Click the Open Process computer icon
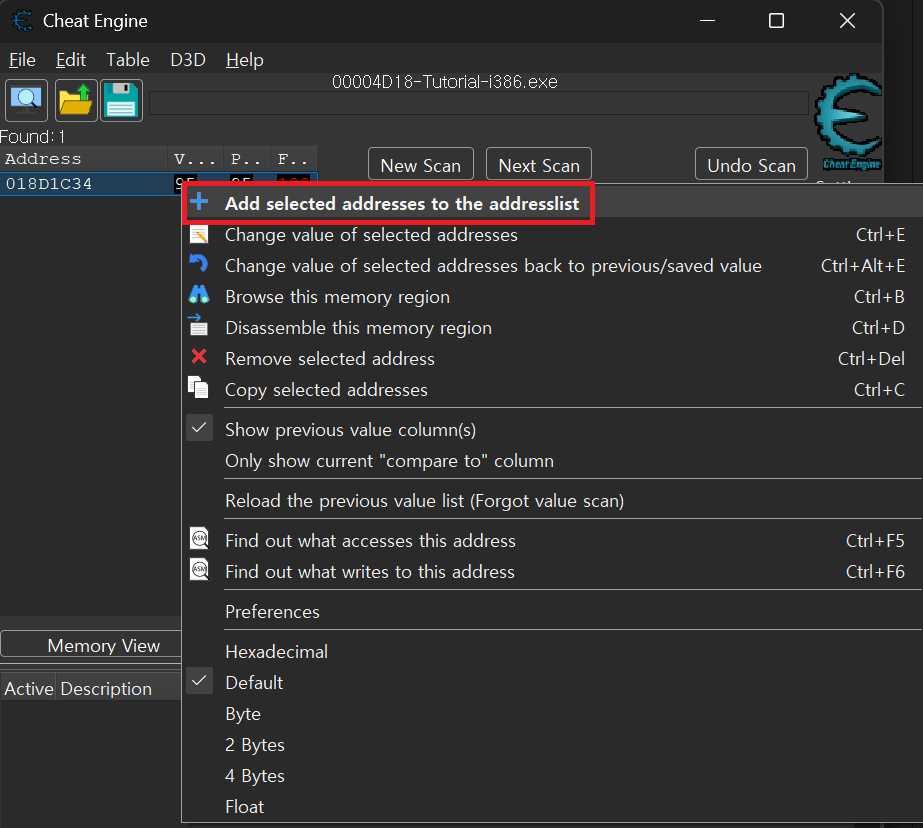This screenshot has width=923, height=828. pos(26,100)
